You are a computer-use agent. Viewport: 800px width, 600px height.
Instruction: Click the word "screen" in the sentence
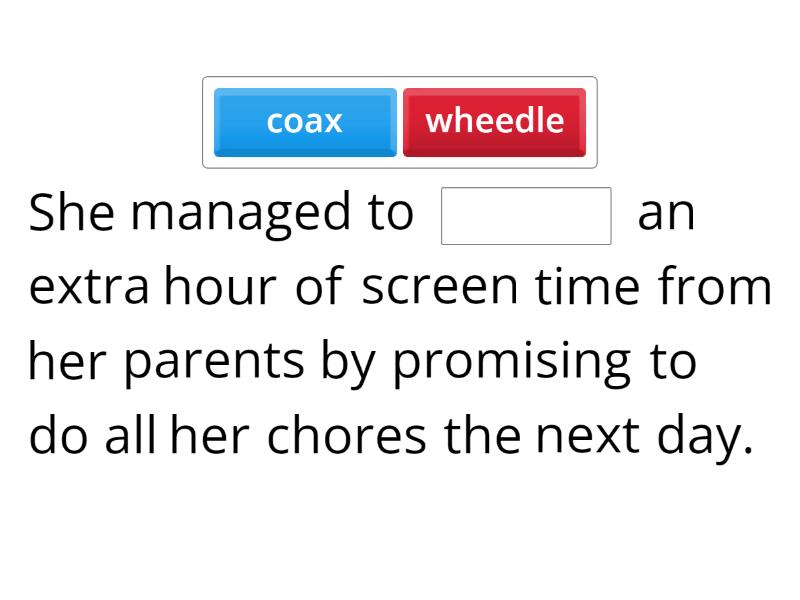coord(441,287)
